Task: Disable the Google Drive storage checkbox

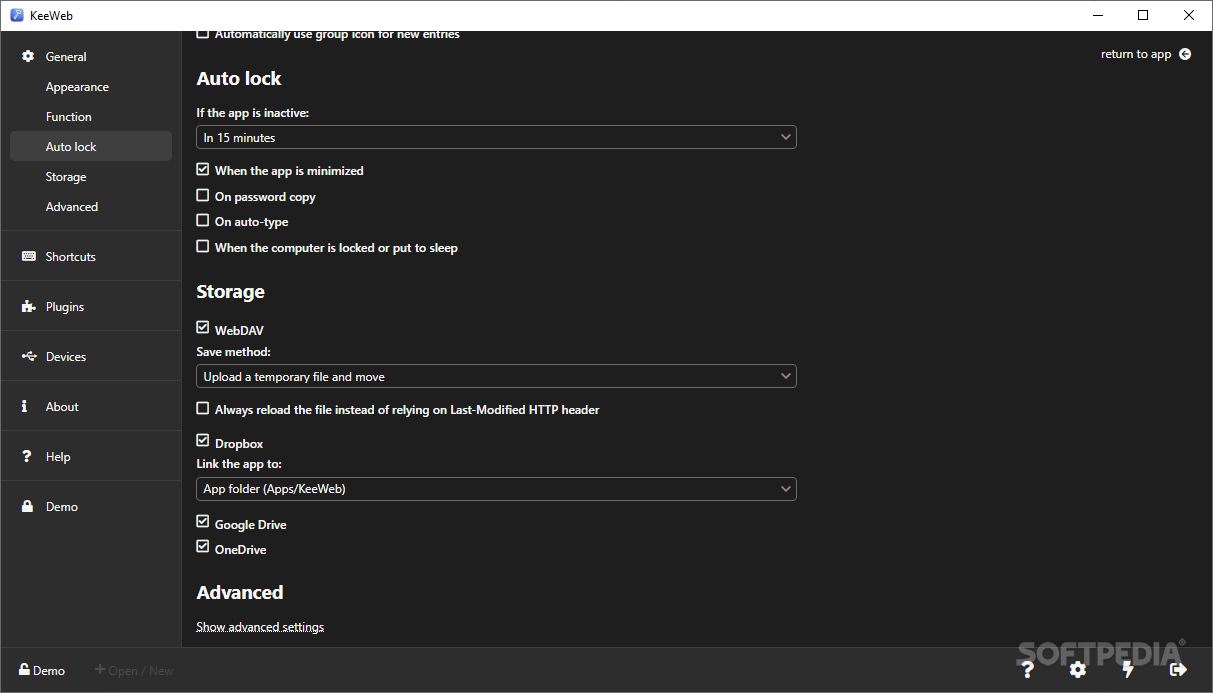Action: point(203,523)
